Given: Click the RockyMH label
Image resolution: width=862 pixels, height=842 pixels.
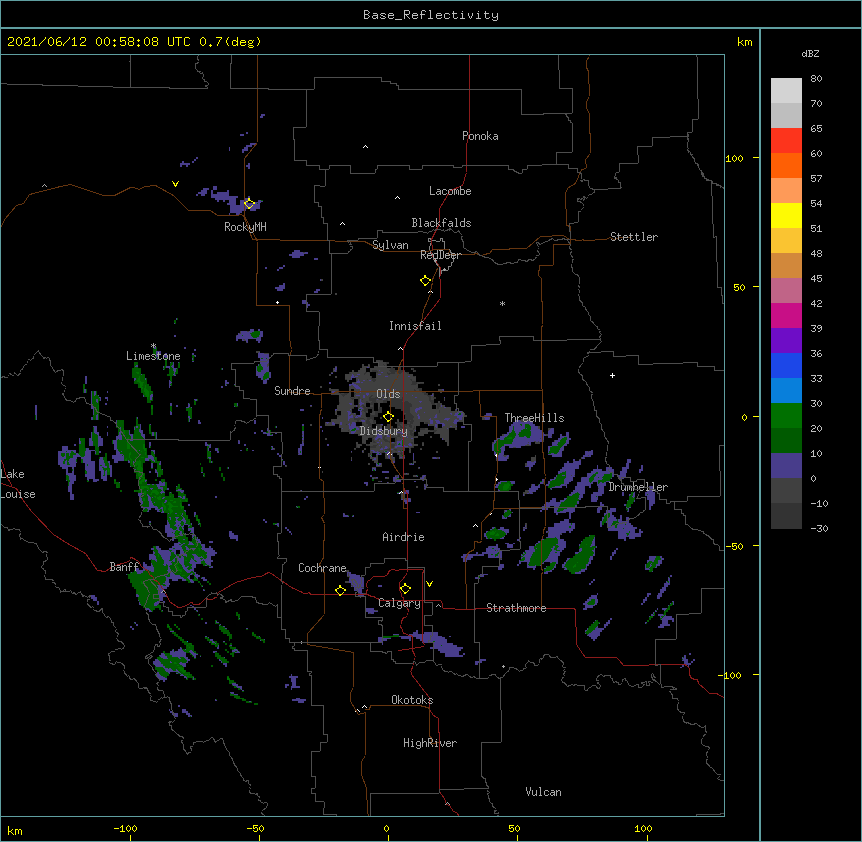Looking at the screenshot, I should tap(245, 227).
